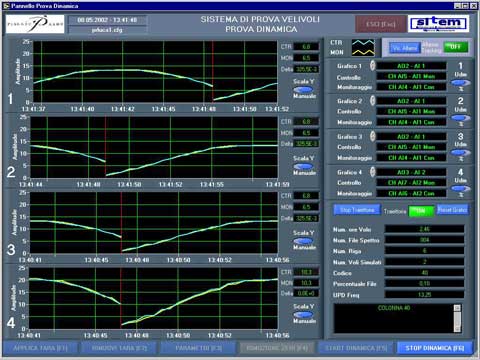Viewport: 480px width, 360px height.
Task: Click the PARAMETRI [F3] button at the bottom
Action: point(198,348)
